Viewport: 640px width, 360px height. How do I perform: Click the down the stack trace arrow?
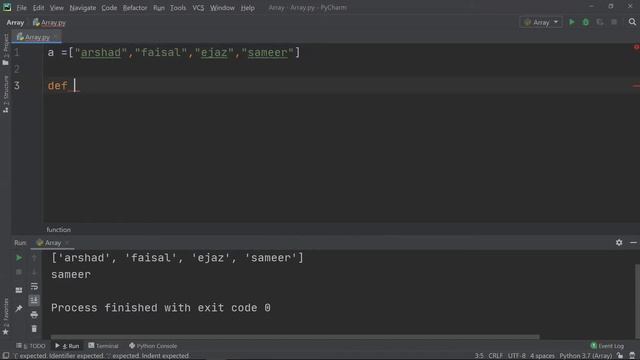[x=34, y=272]
